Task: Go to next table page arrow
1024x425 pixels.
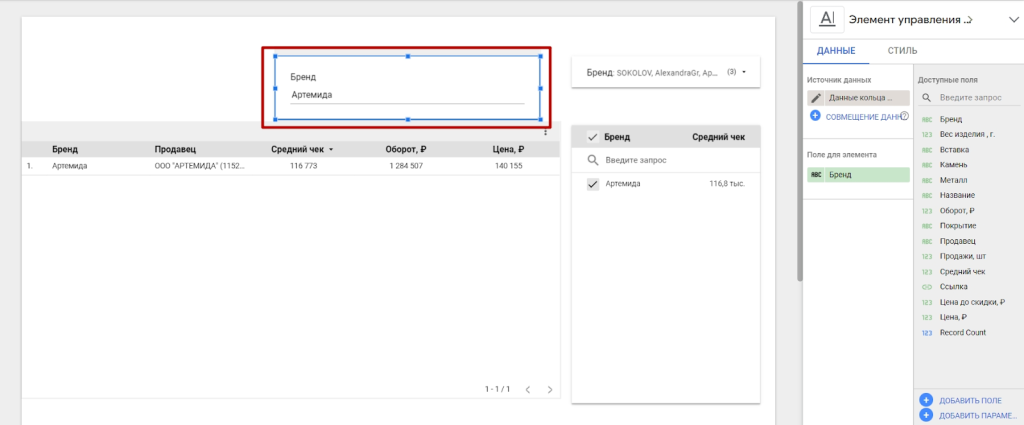Action: (x=550, y=389)
